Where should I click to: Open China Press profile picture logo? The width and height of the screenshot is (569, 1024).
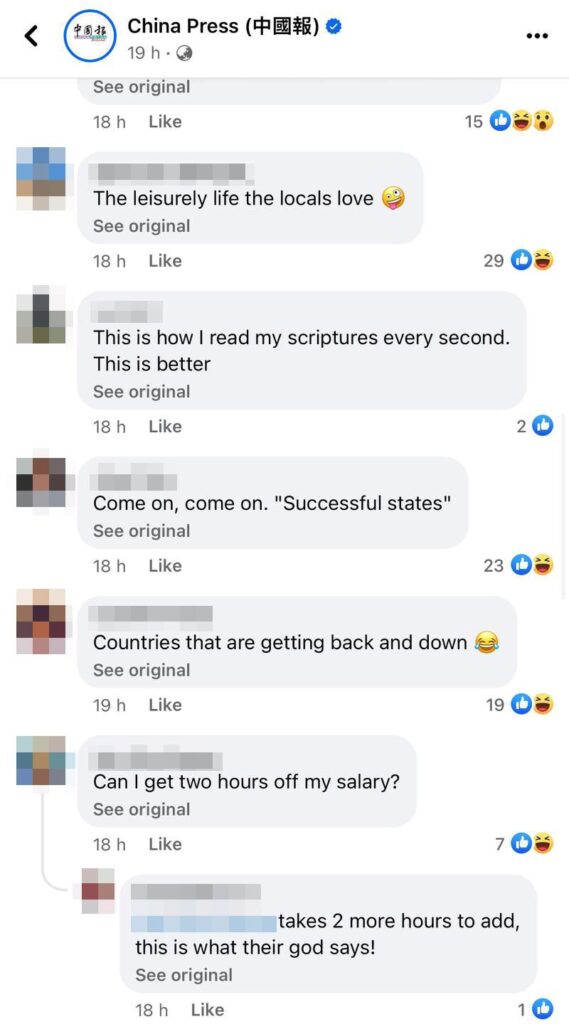pyautogui.click(x=90, y=37)
